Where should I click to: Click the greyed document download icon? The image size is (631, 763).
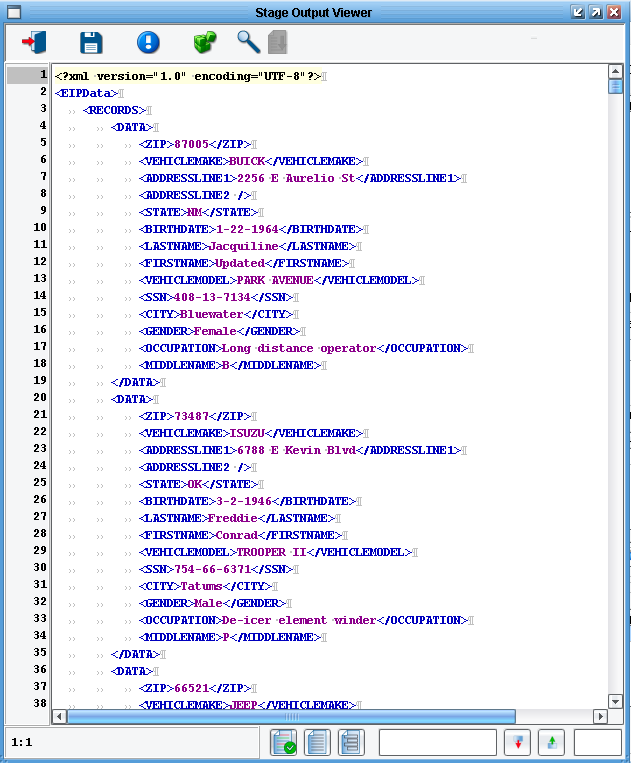277,42
